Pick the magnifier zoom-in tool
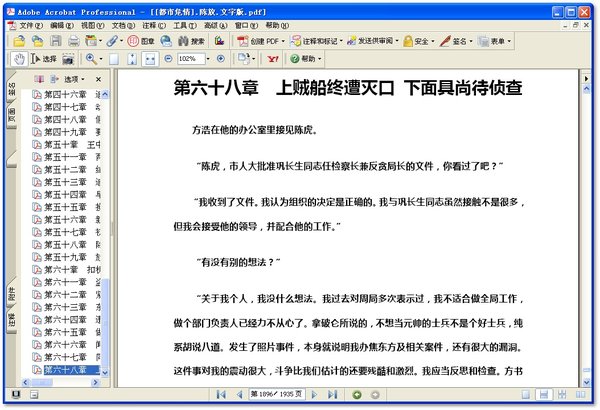 pyautogui.click(x=91, y=59)
